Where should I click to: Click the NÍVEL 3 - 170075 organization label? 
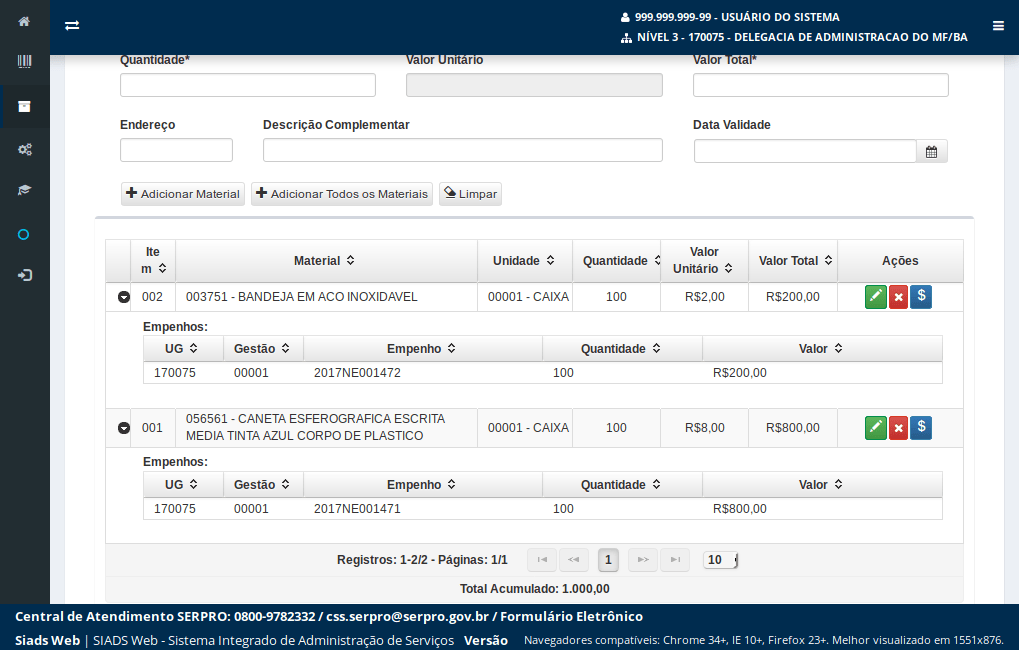(x=802, y=37)
